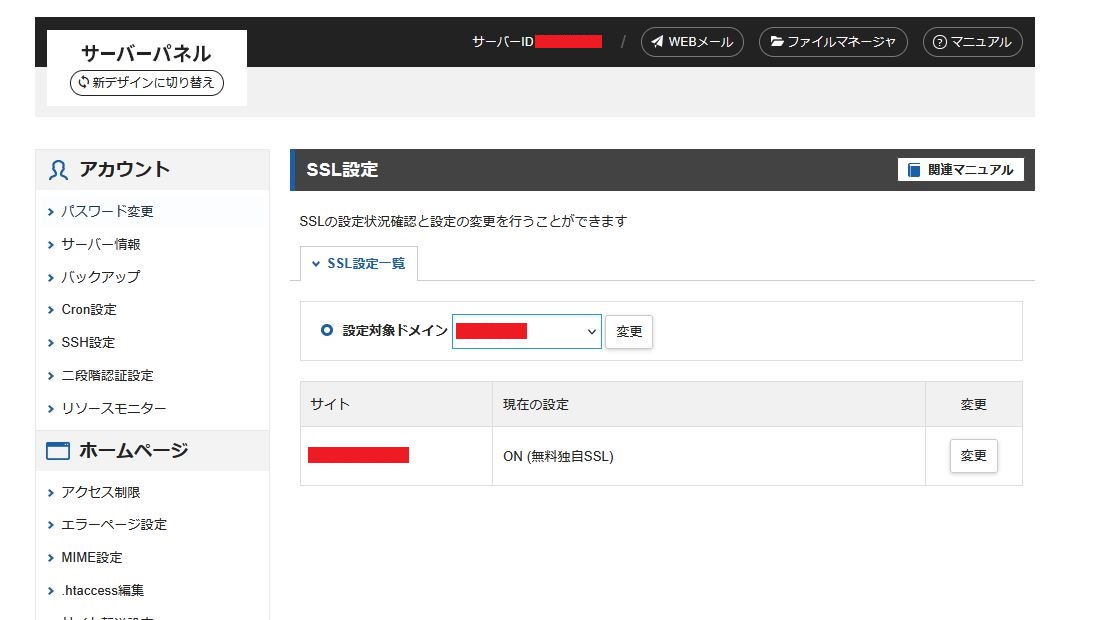
Task: Click the refresh icon in 新デザインに切り替え
Action: point(82,83)
